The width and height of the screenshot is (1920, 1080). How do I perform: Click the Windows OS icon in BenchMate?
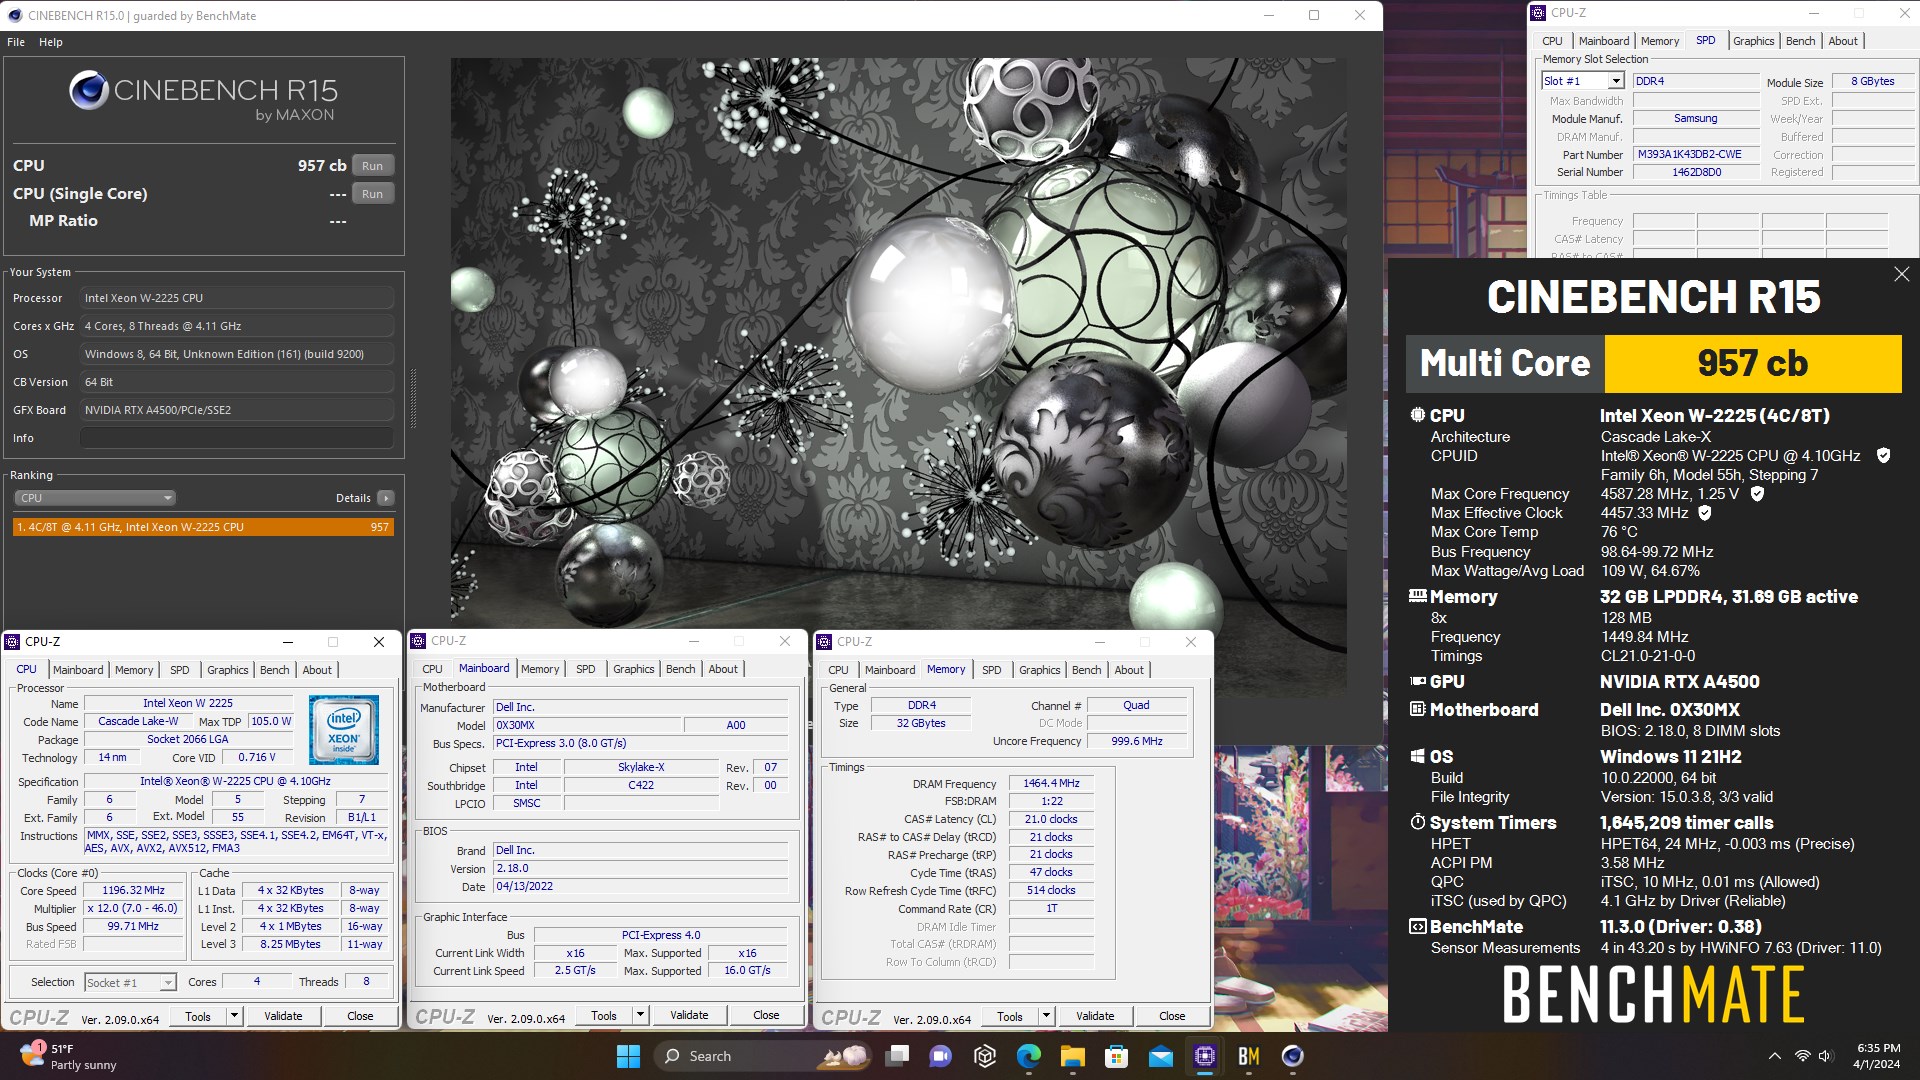click(1417, 757)
